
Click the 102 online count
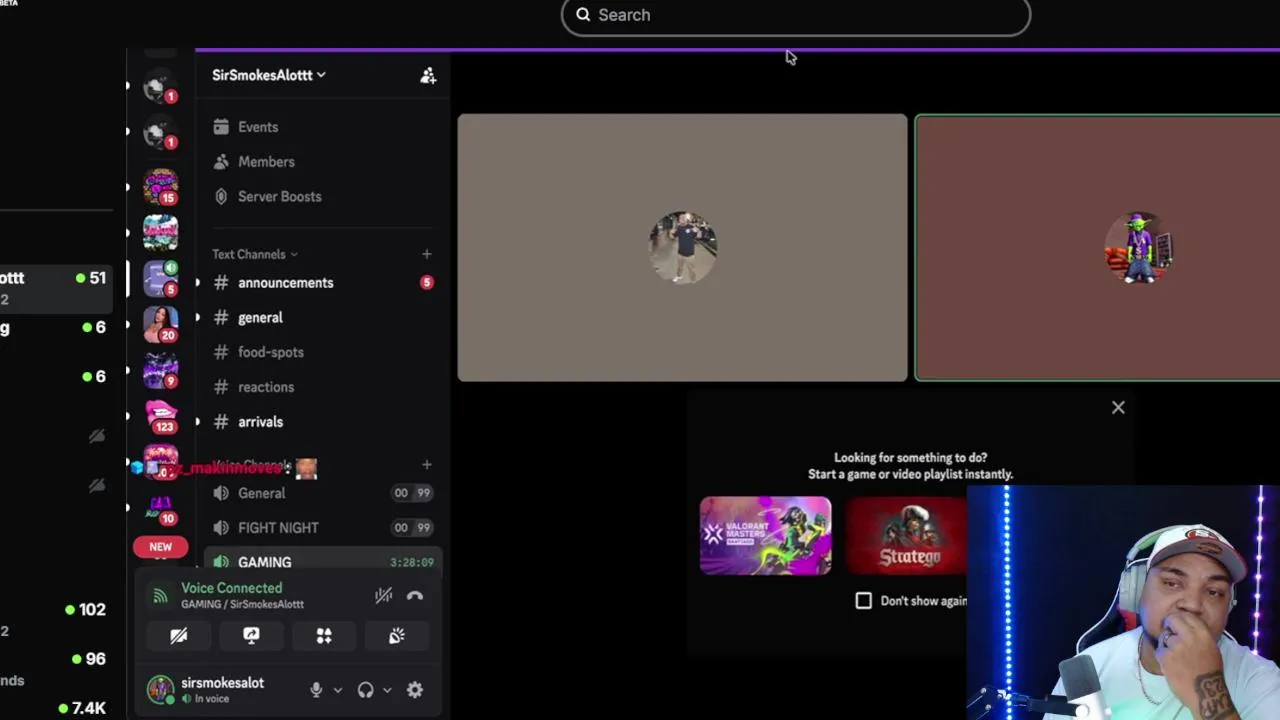(x=92, y=610)
